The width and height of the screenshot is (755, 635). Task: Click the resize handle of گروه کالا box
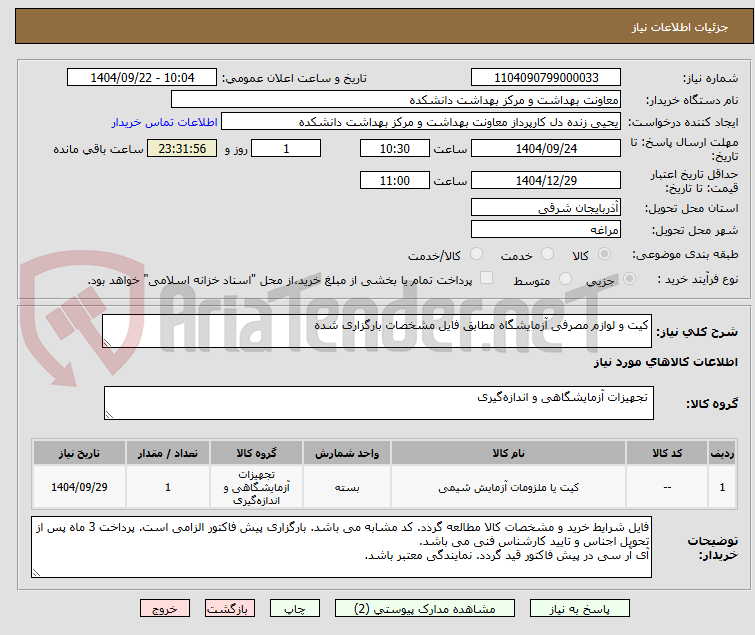[x=109, y=414]
